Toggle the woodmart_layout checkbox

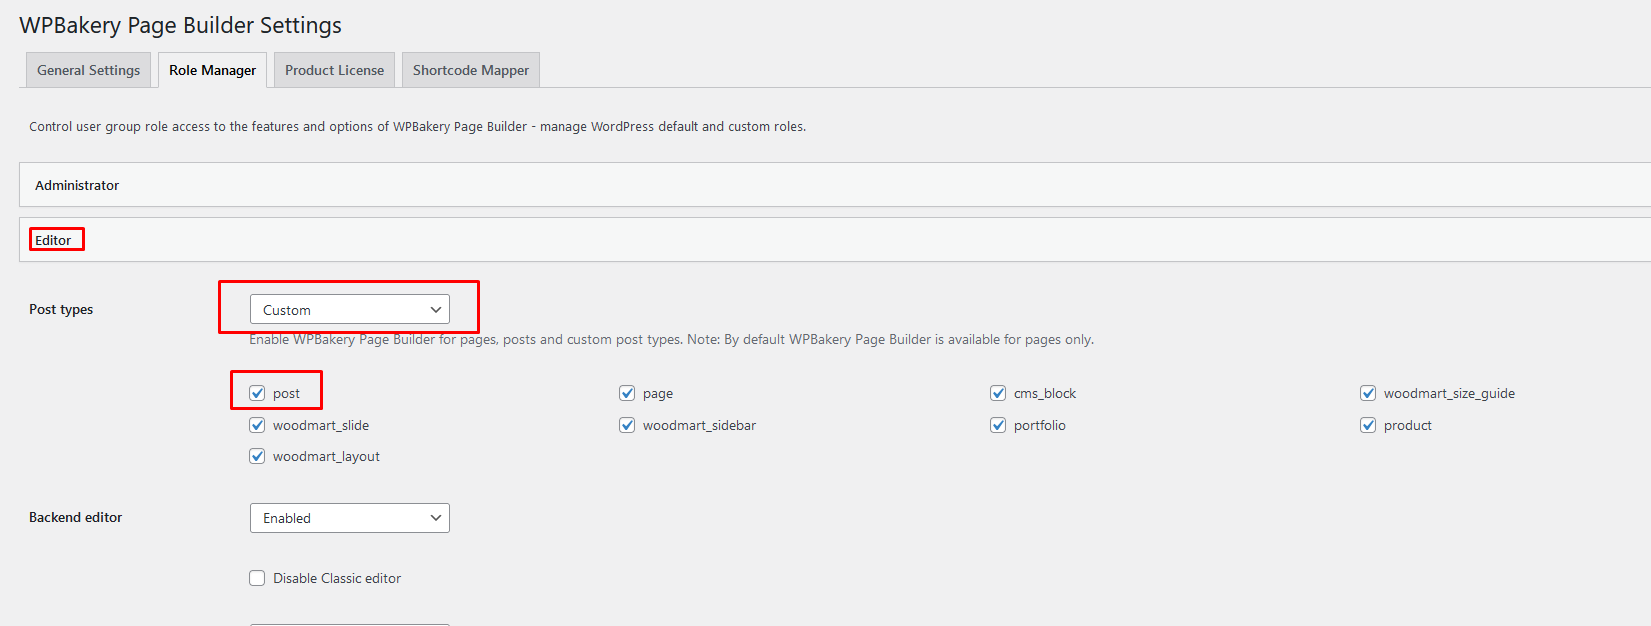point(257,456)
